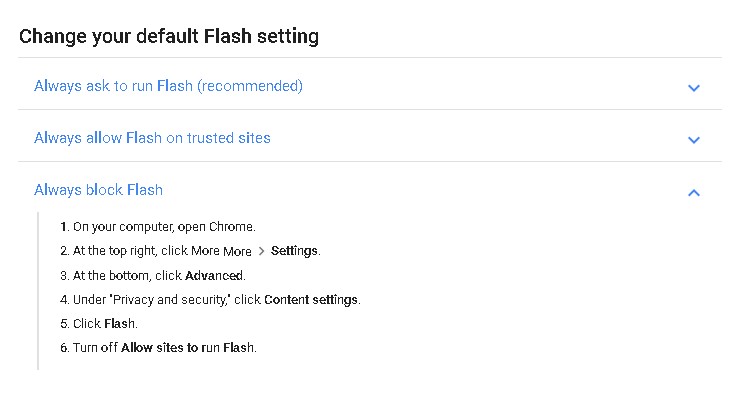
Task: Collapse the 'Always block Flash' section chevron
Action: tap(693, 192)
